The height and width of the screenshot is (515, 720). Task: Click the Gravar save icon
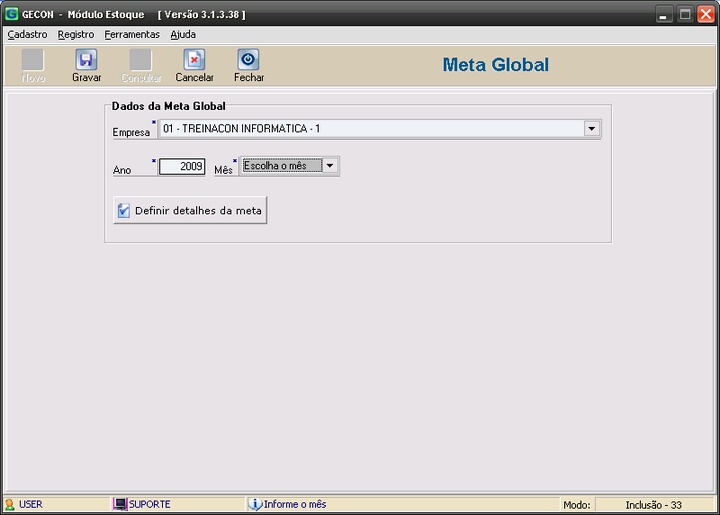point(86,60)
